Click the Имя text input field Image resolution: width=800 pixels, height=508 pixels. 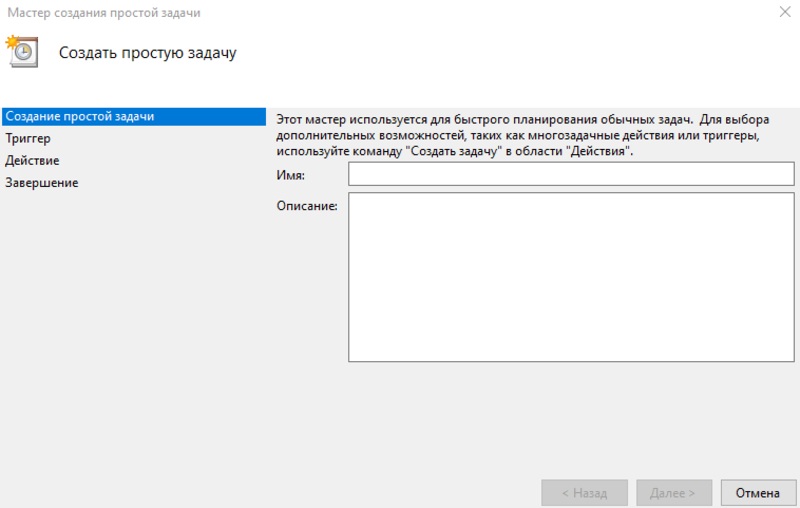[571, 175]
